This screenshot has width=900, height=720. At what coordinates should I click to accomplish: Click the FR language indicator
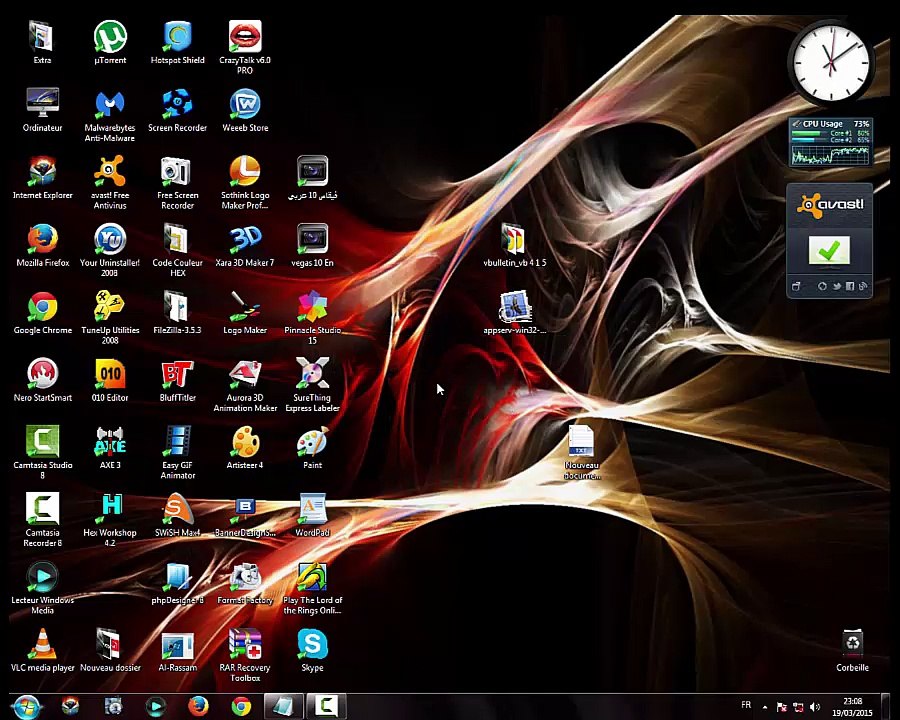click(x=746, y=704)
